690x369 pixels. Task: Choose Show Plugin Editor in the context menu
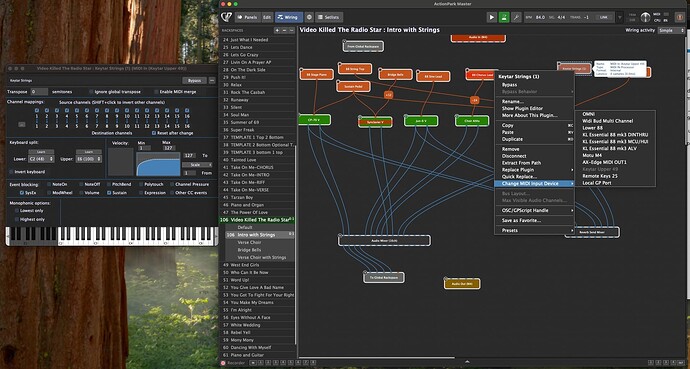tap(522, 108)
